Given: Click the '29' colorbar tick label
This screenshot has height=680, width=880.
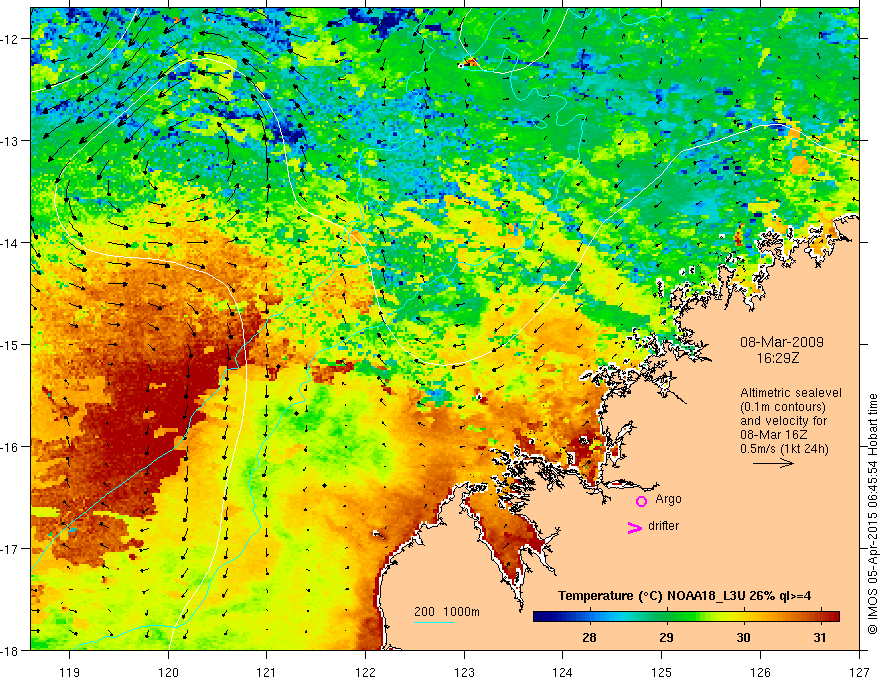Looking at the screenshot, I should coord(666,637).
